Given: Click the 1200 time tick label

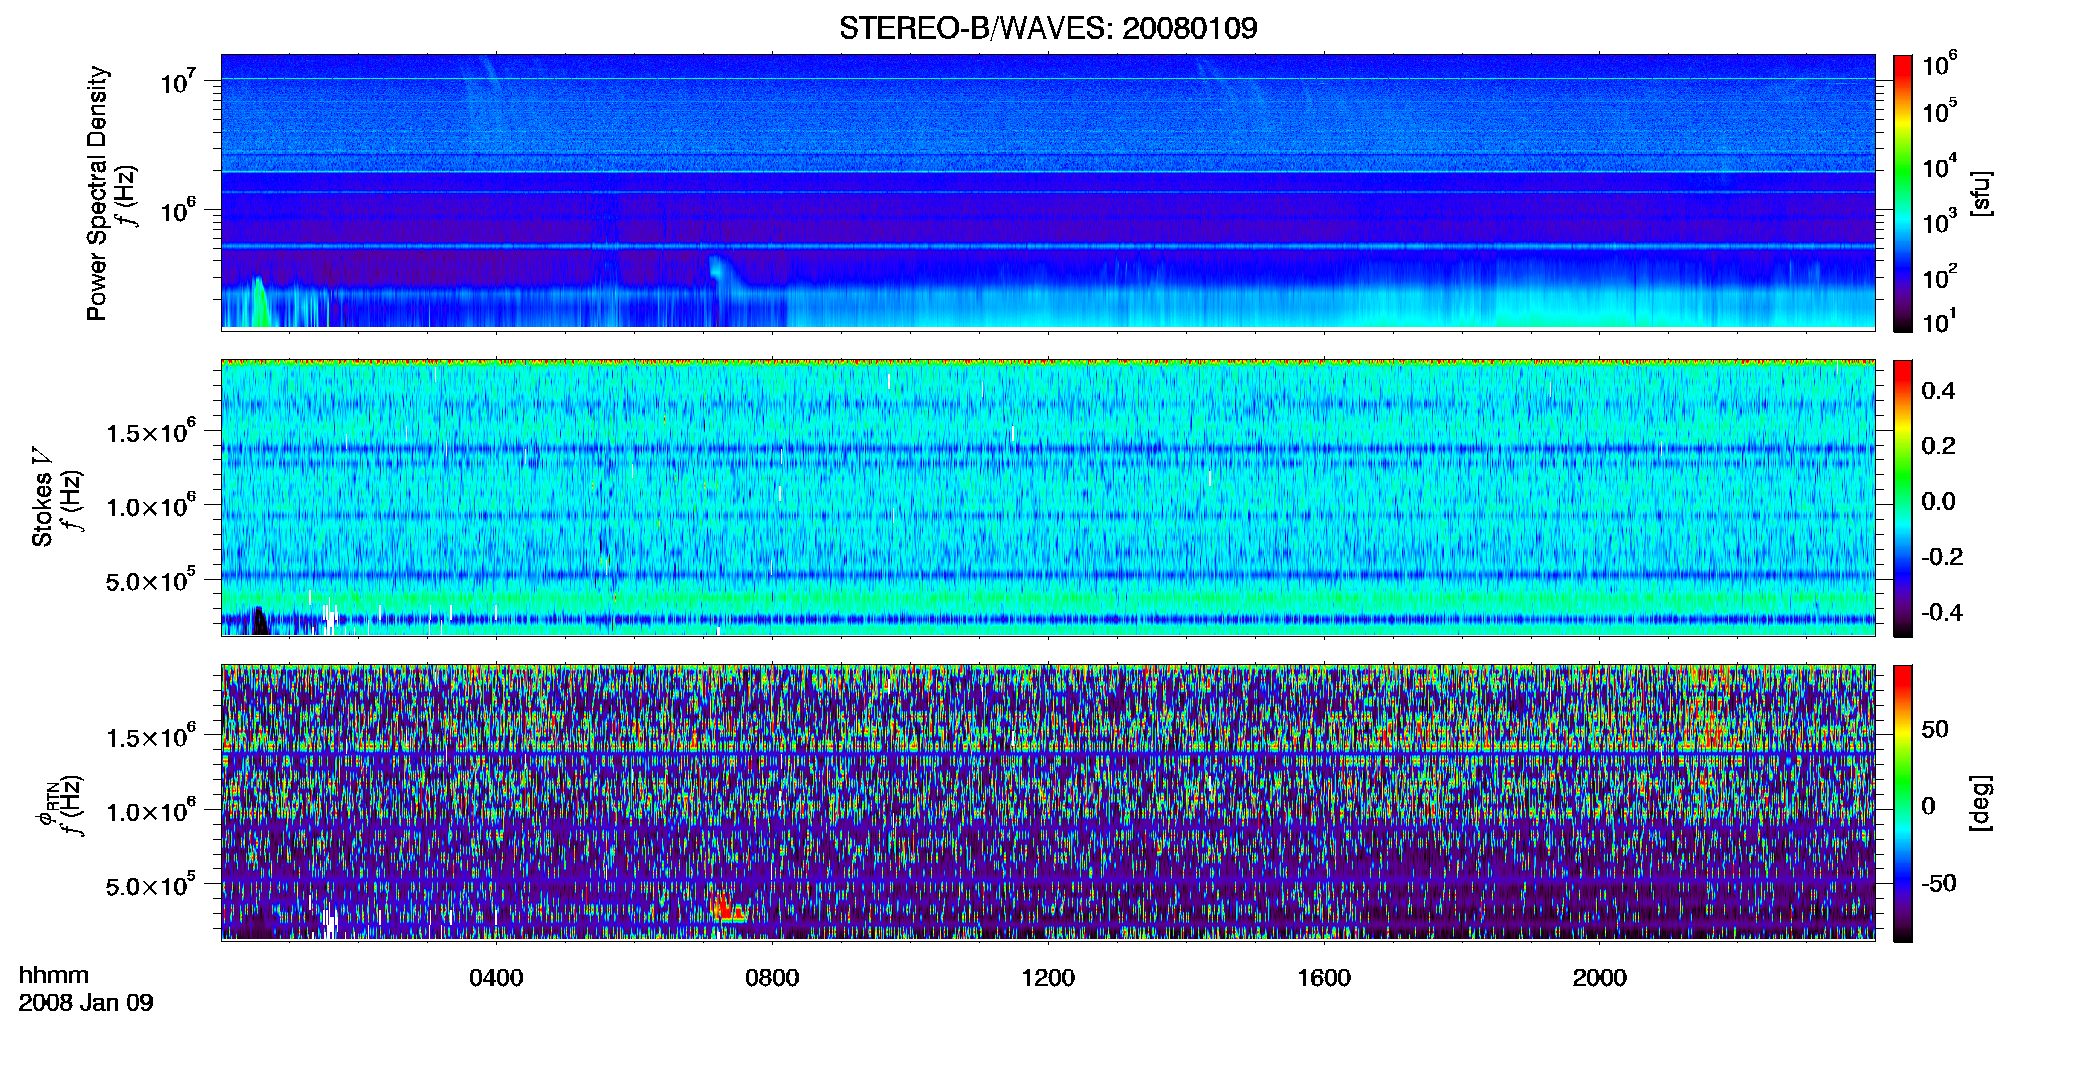Looking at the screenshot, I should click(x=1048, y=978).
